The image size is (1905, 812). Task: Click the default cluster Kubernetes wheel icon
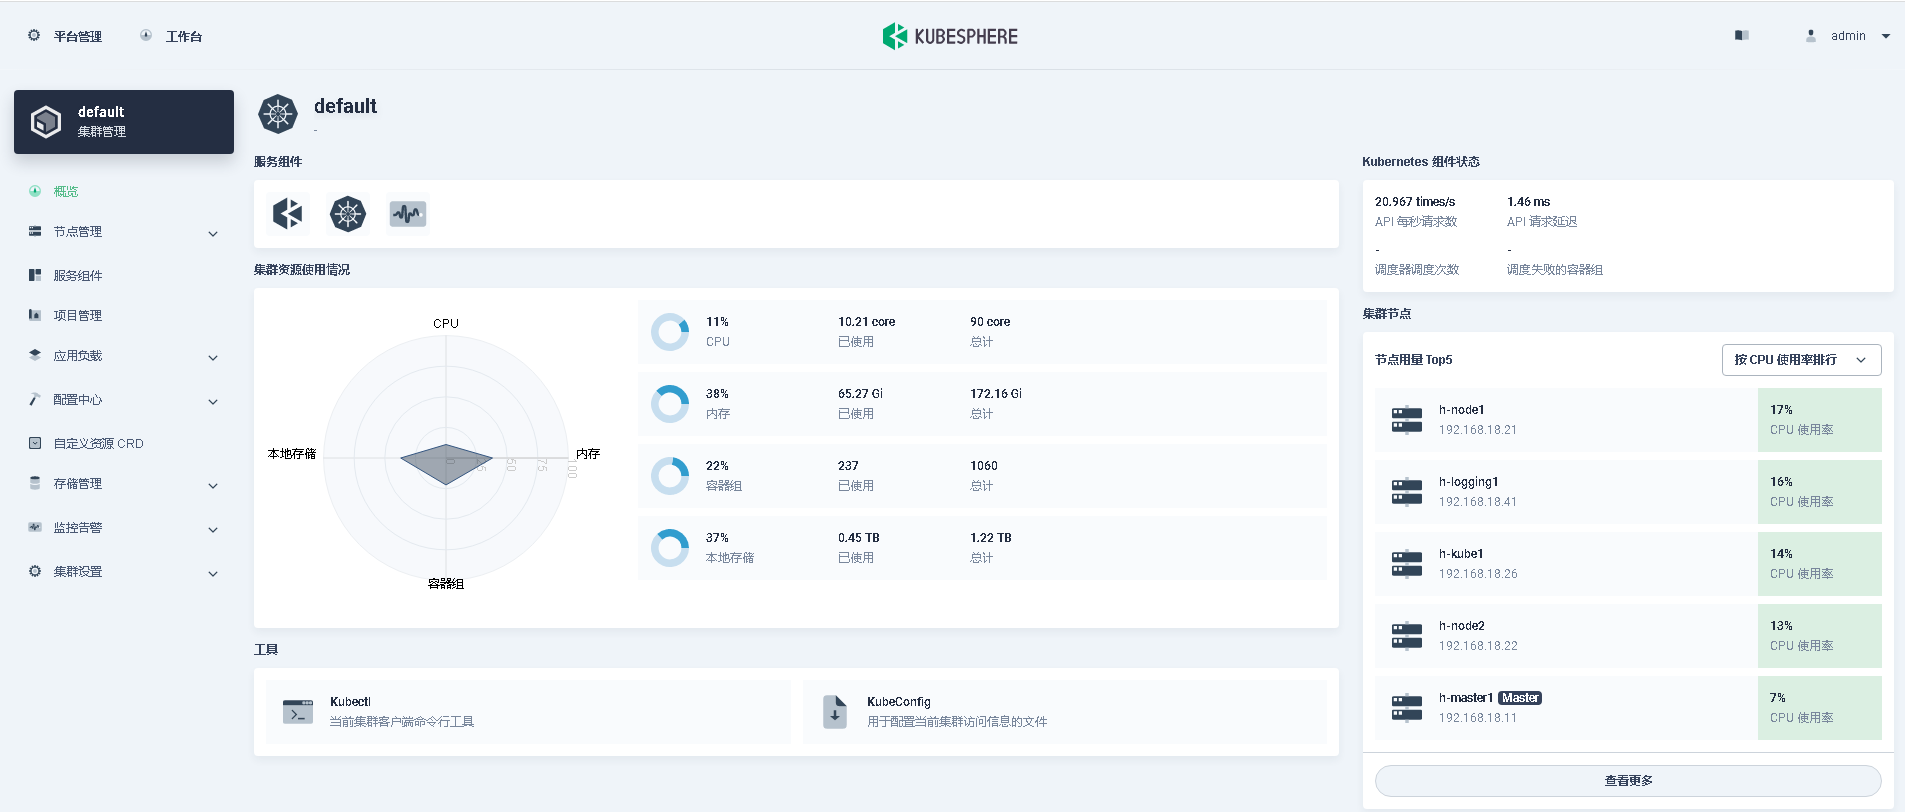[278, 114]
